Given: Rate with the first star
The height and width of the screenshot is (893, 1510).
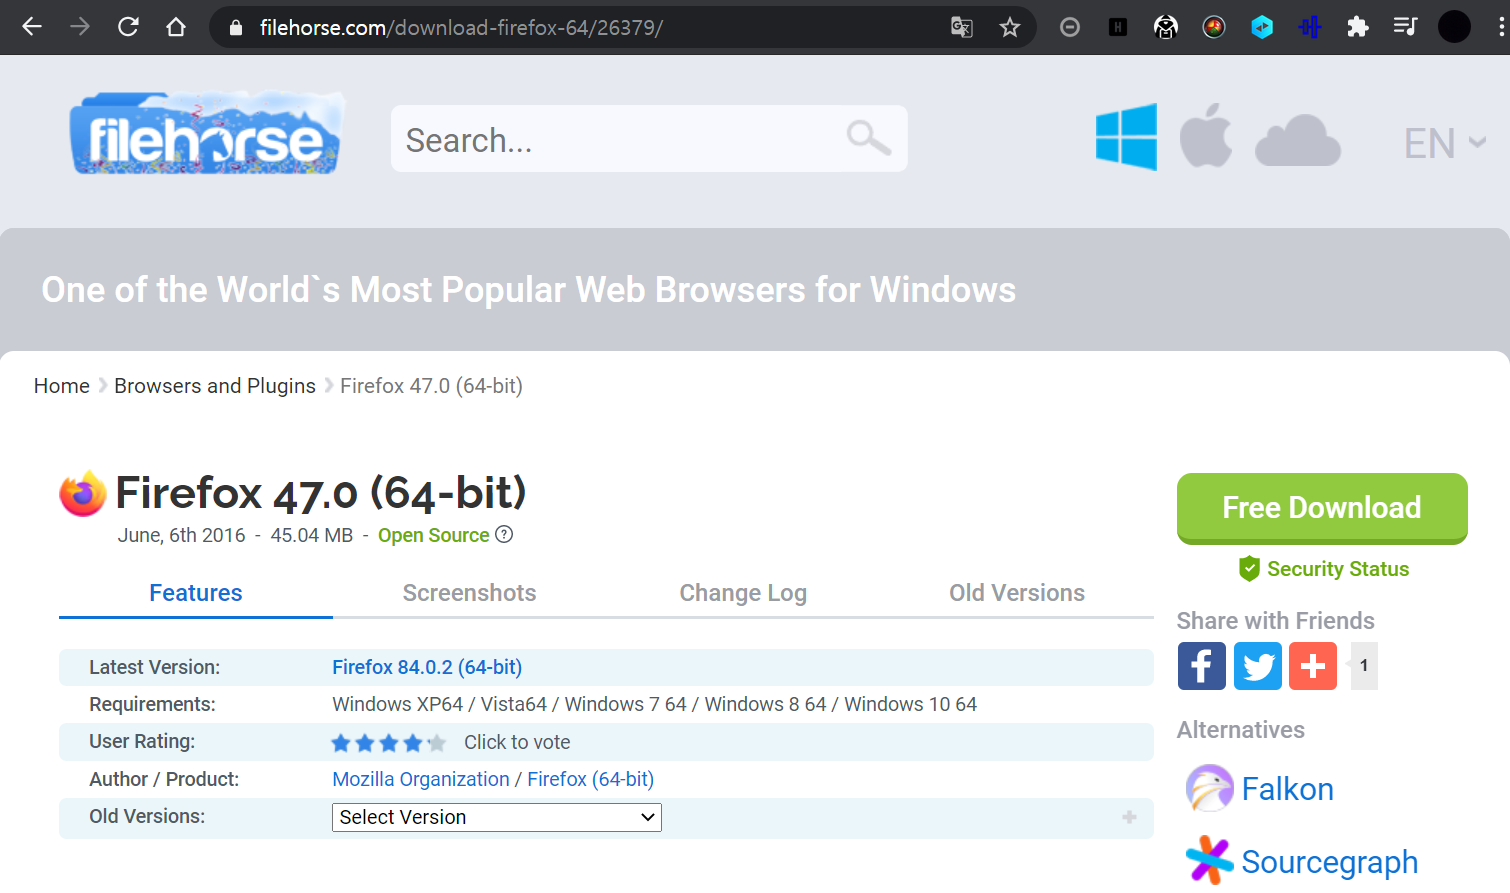Looking at the screenshot, I should point(341,743).
